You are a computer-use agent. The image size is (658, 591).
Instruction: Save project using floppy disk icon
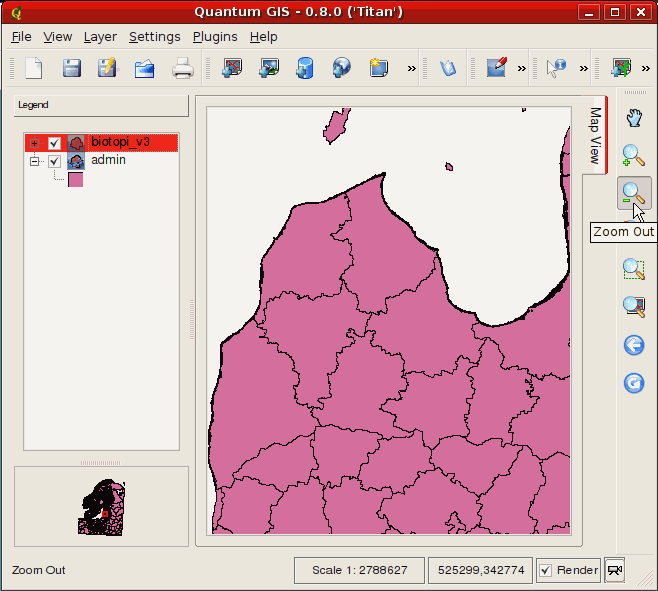72,68
